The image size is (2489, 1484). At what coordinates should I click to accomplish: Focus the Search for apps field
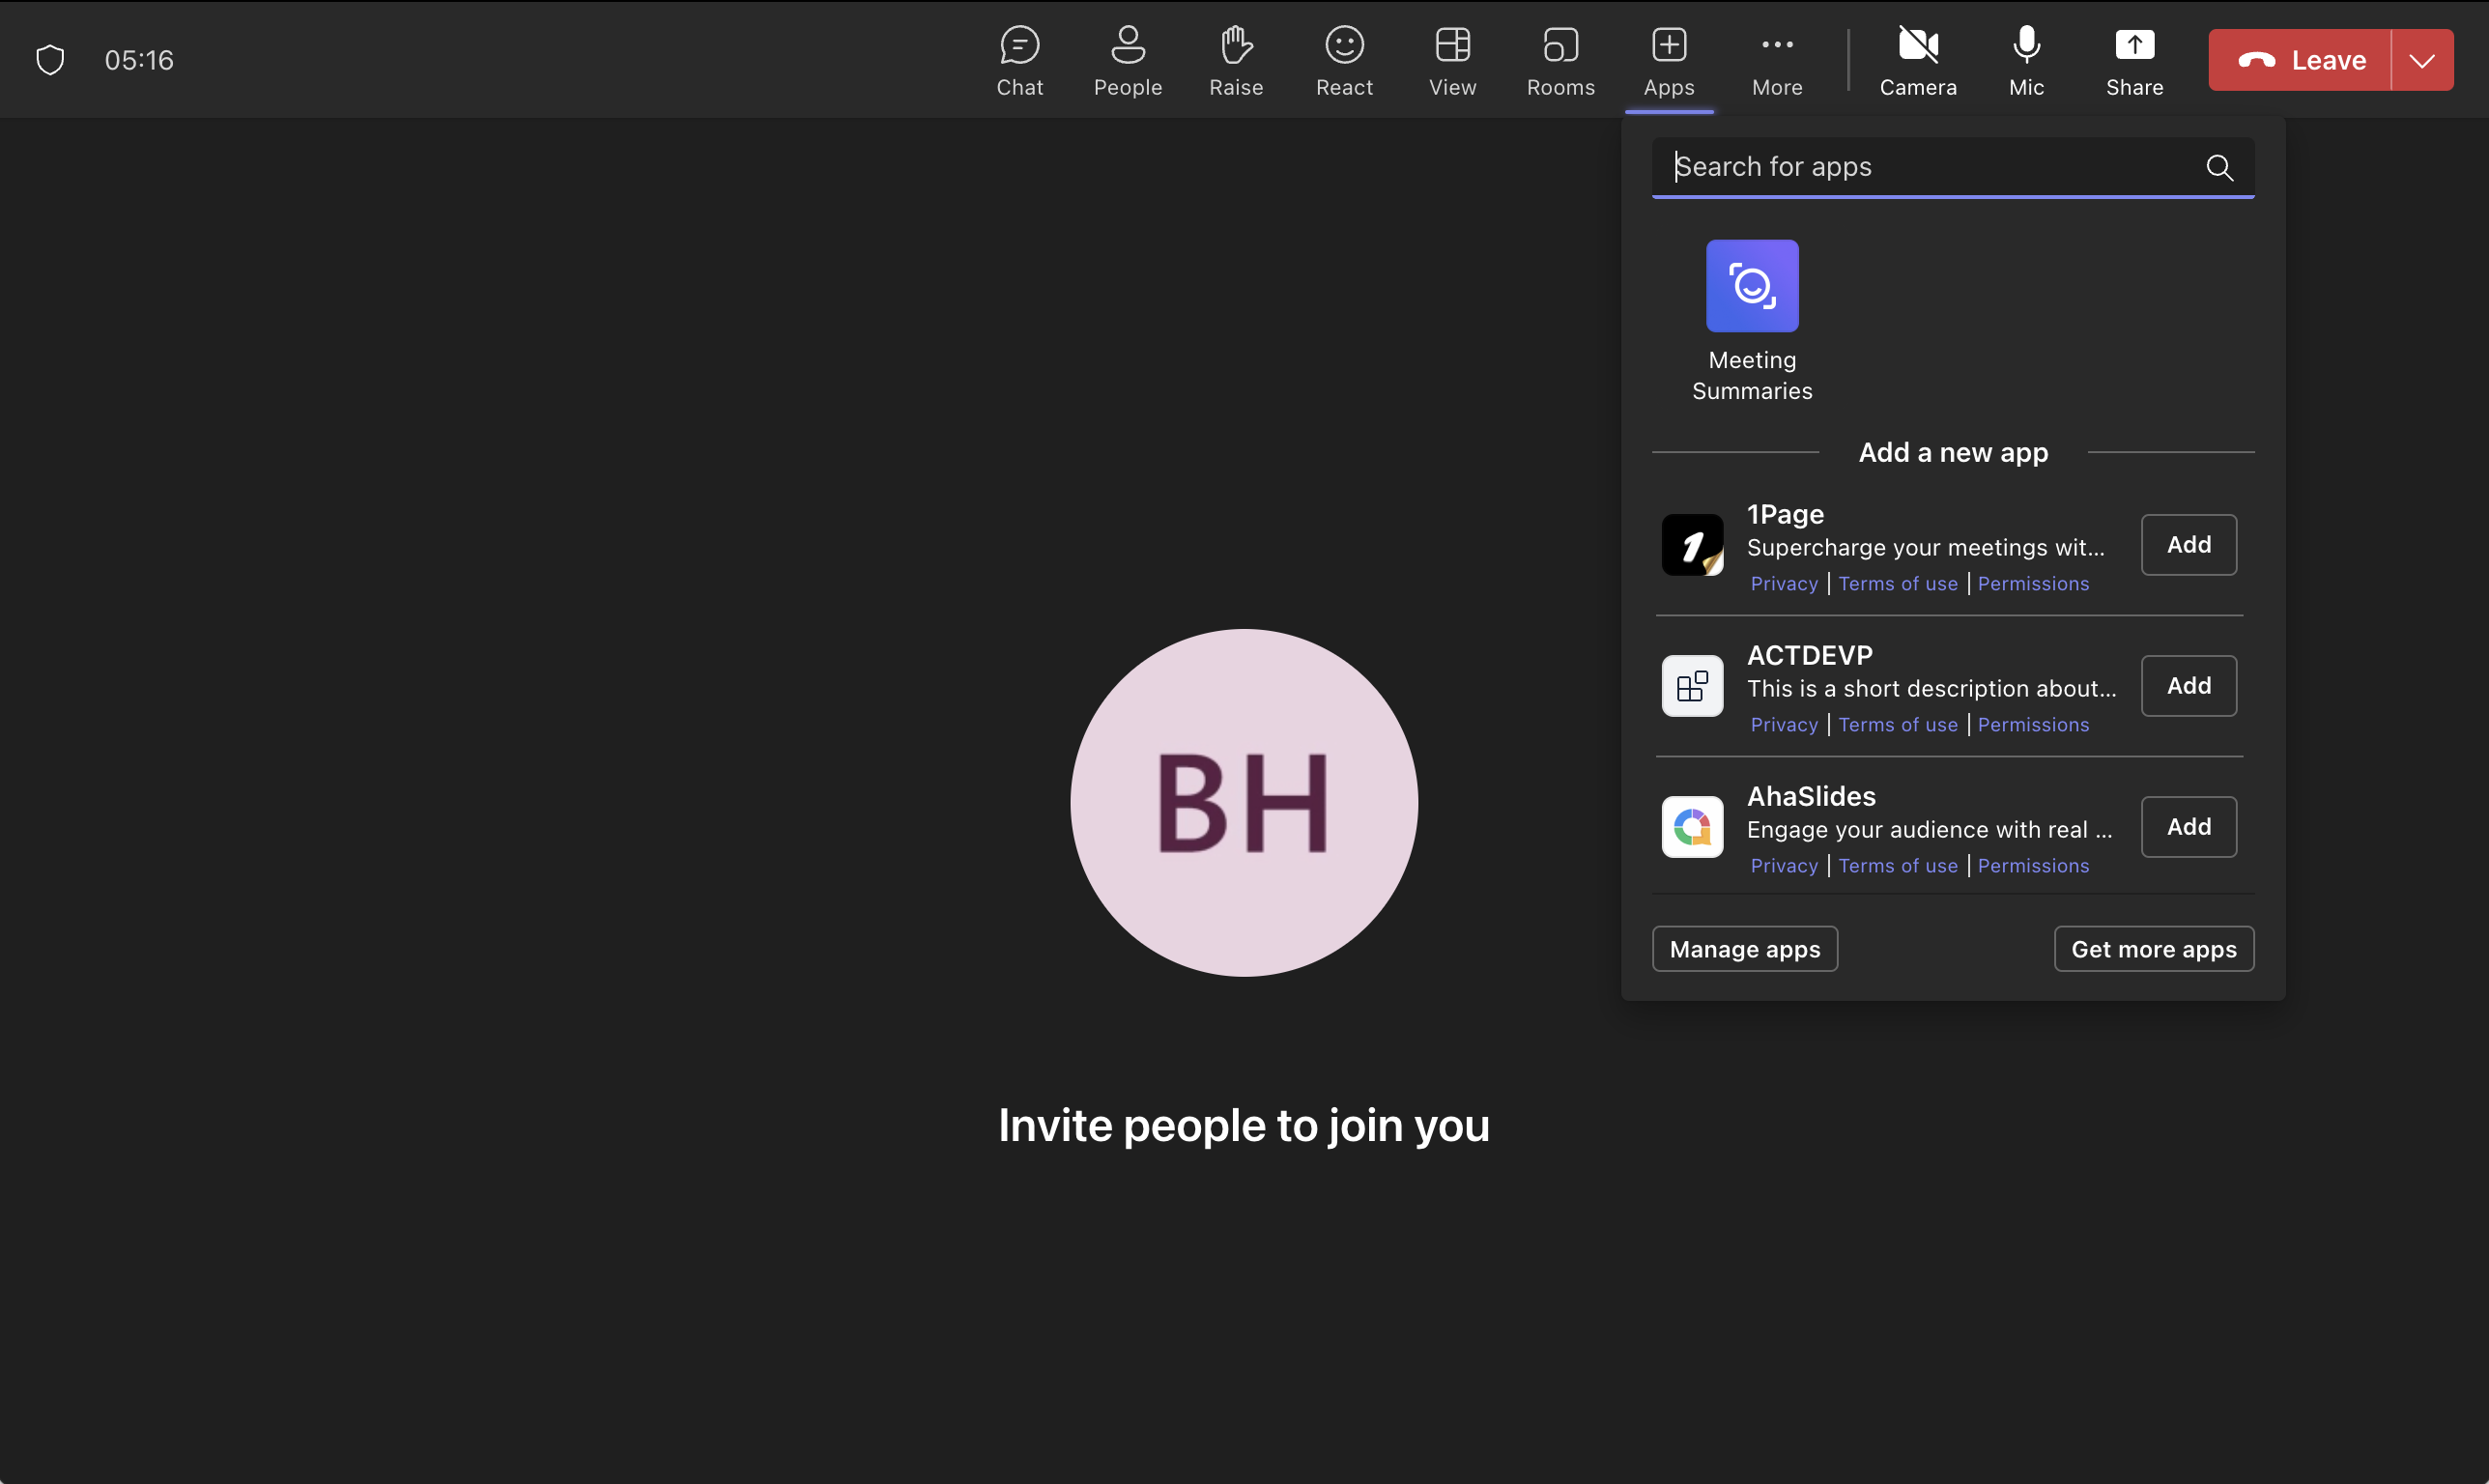(1930, 167)
